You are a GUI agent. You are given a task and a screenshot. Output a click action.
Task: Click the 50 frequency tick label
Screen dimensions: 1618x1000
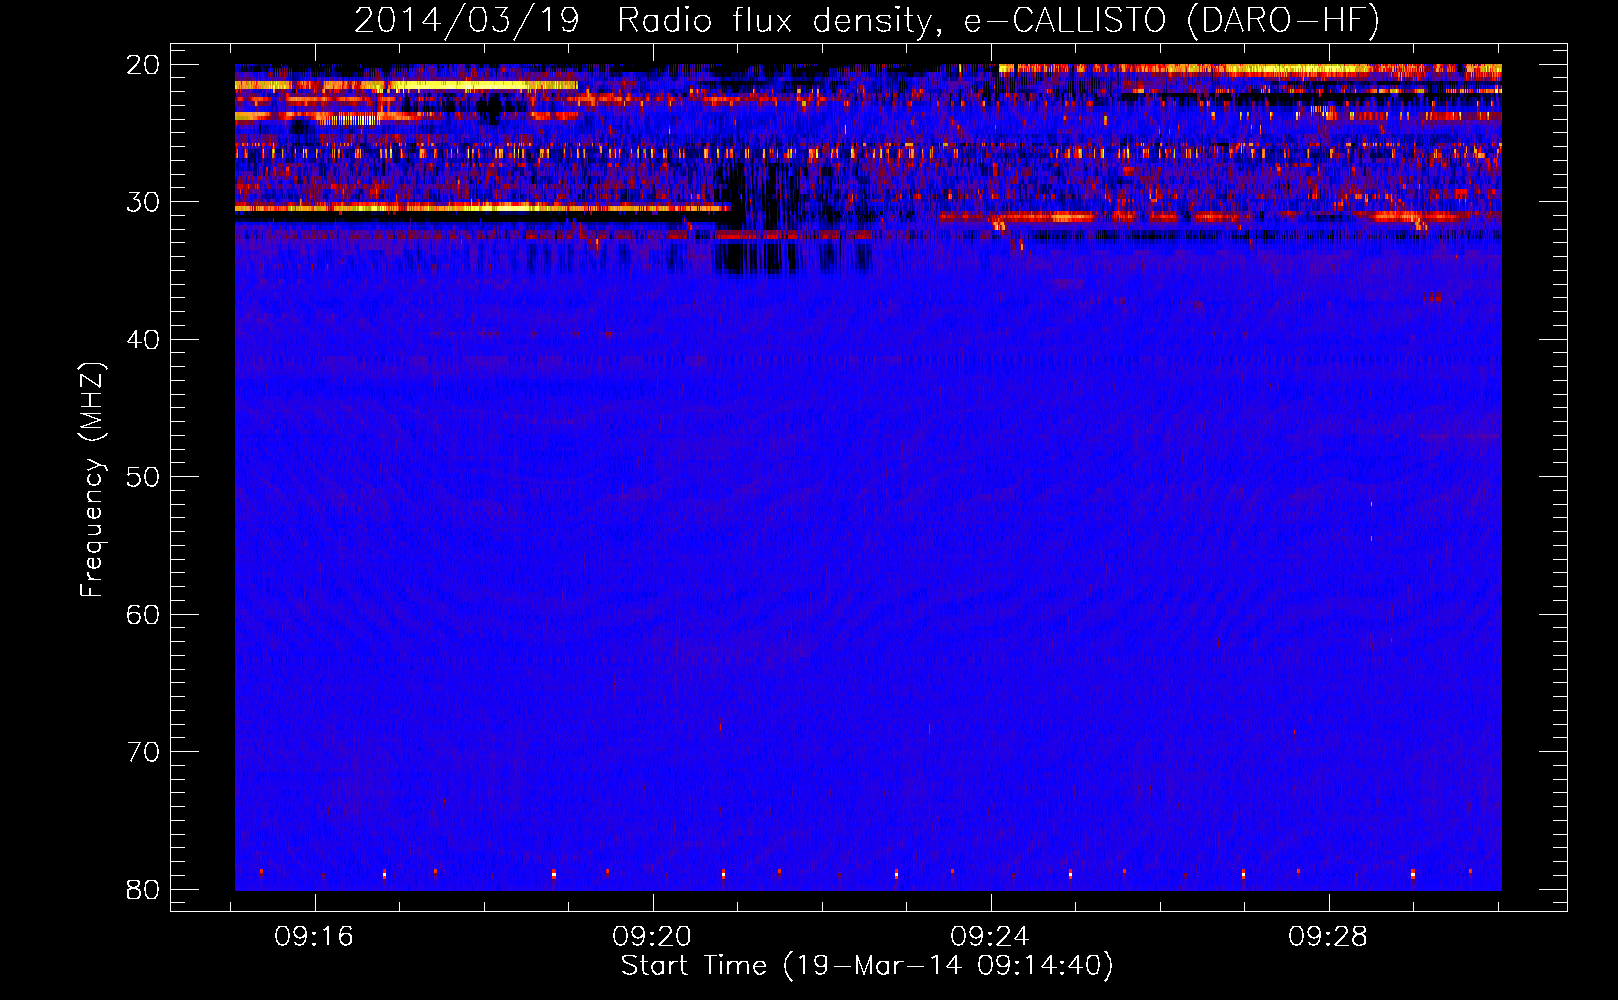coord(143,477)
